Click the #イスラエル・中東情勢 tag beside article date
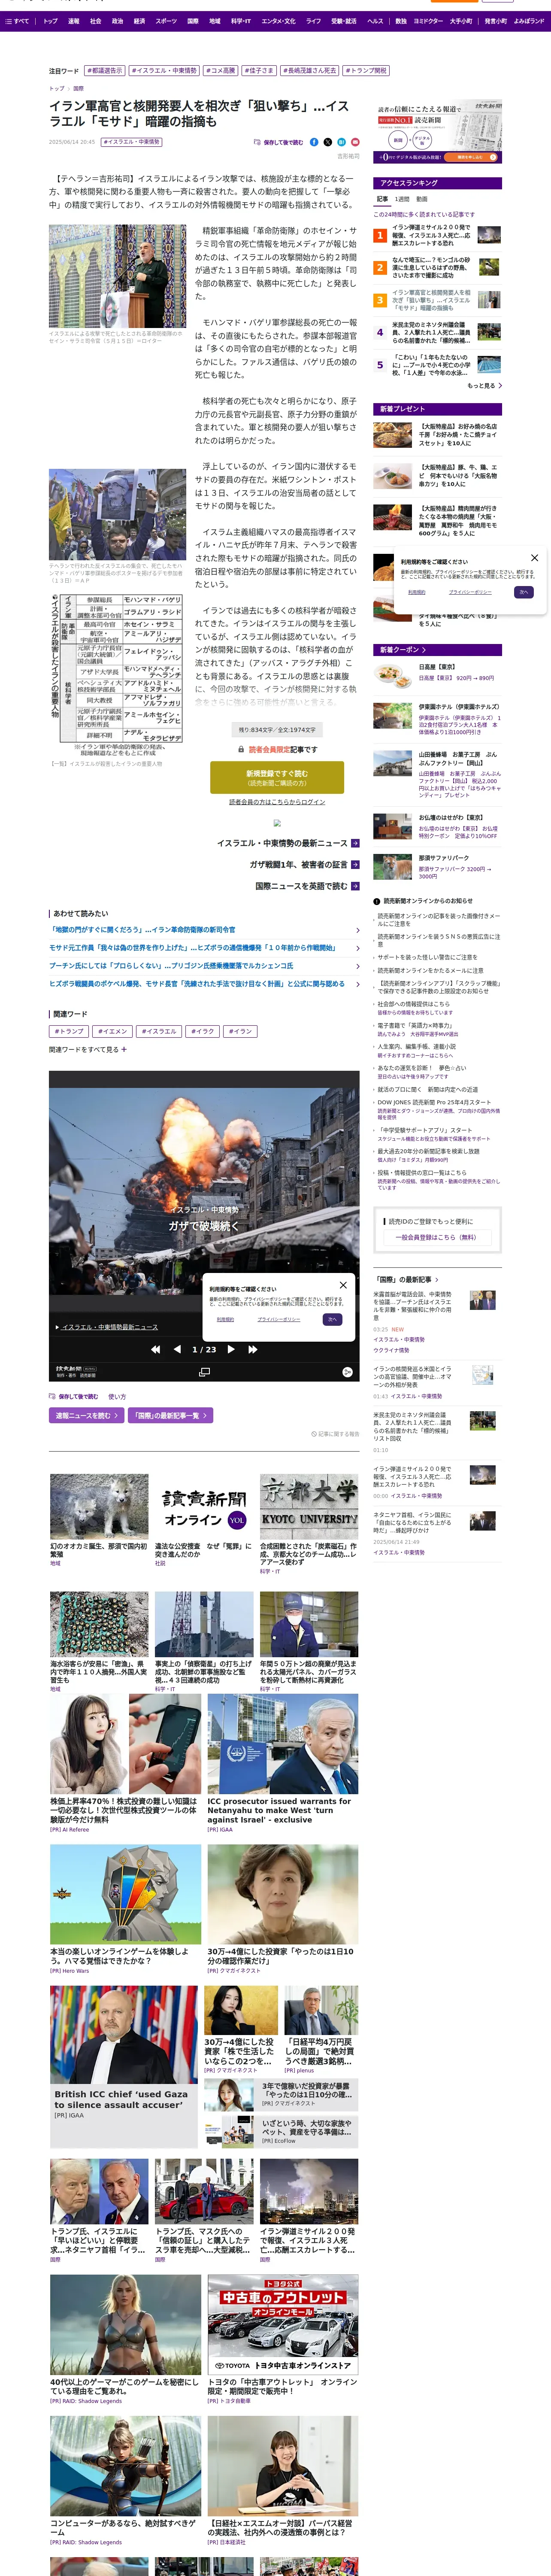Image resolution: width=551 pixels, height=2576 pixels. click(x=131, y=142)
